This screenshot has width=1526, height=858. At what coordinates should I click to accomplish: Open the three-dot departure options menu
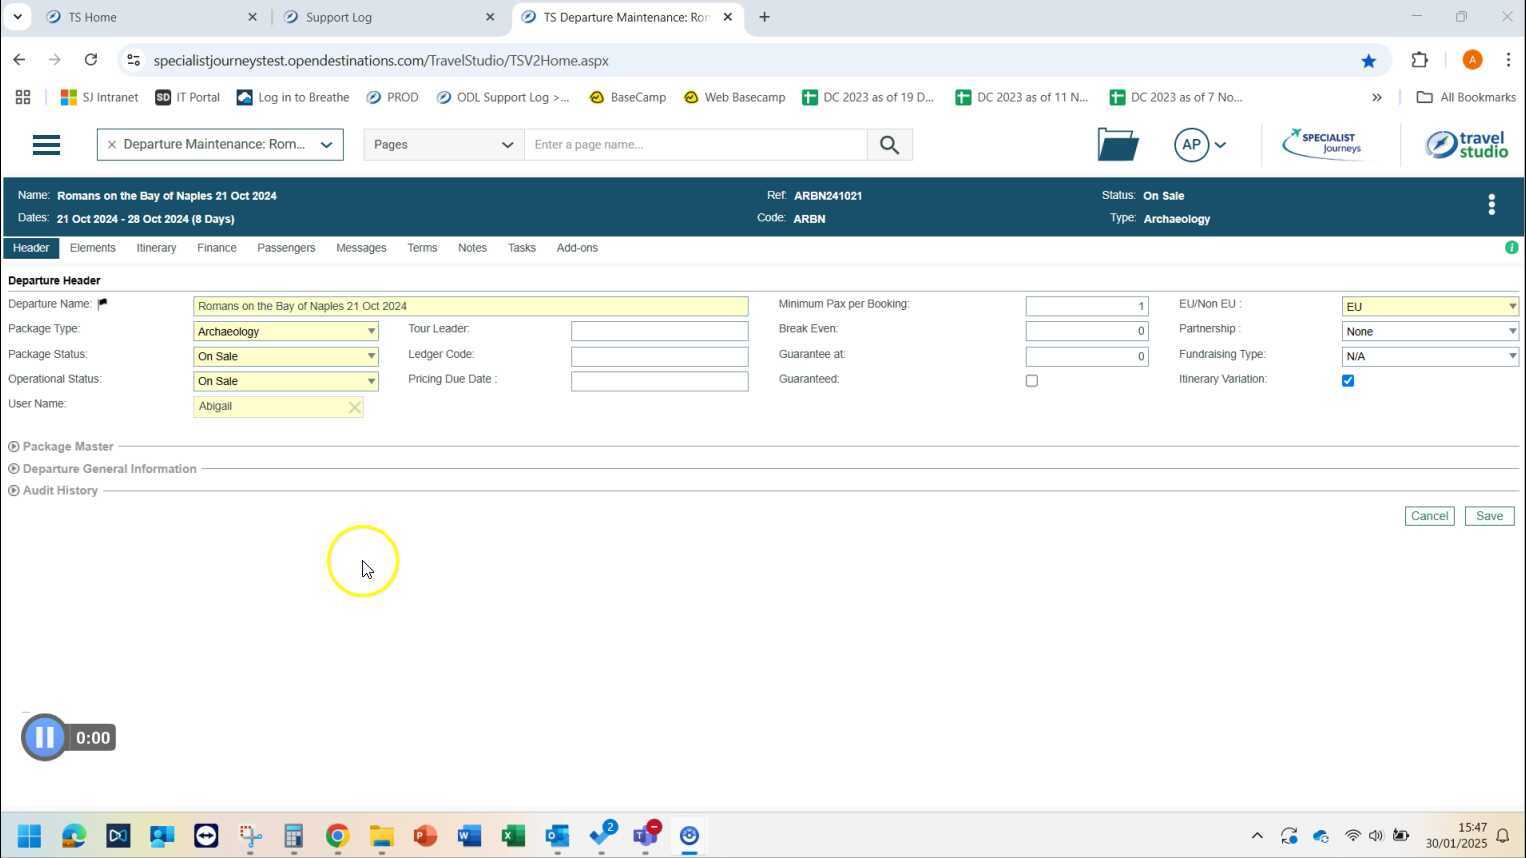point(1491,205)
